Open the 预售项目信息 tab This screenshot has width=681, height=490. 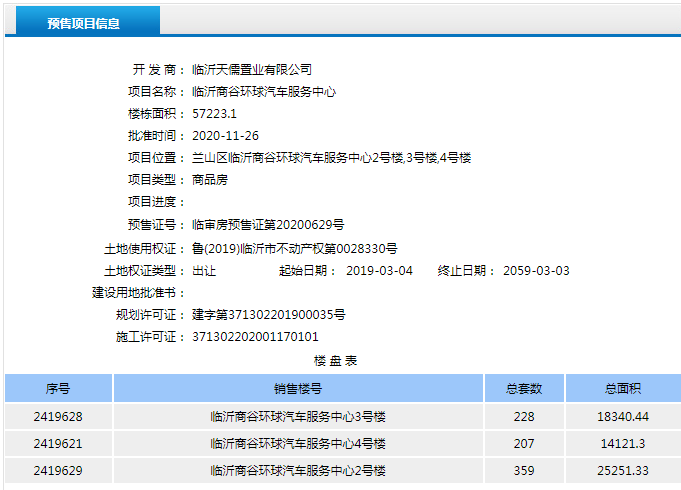[88, 20]
